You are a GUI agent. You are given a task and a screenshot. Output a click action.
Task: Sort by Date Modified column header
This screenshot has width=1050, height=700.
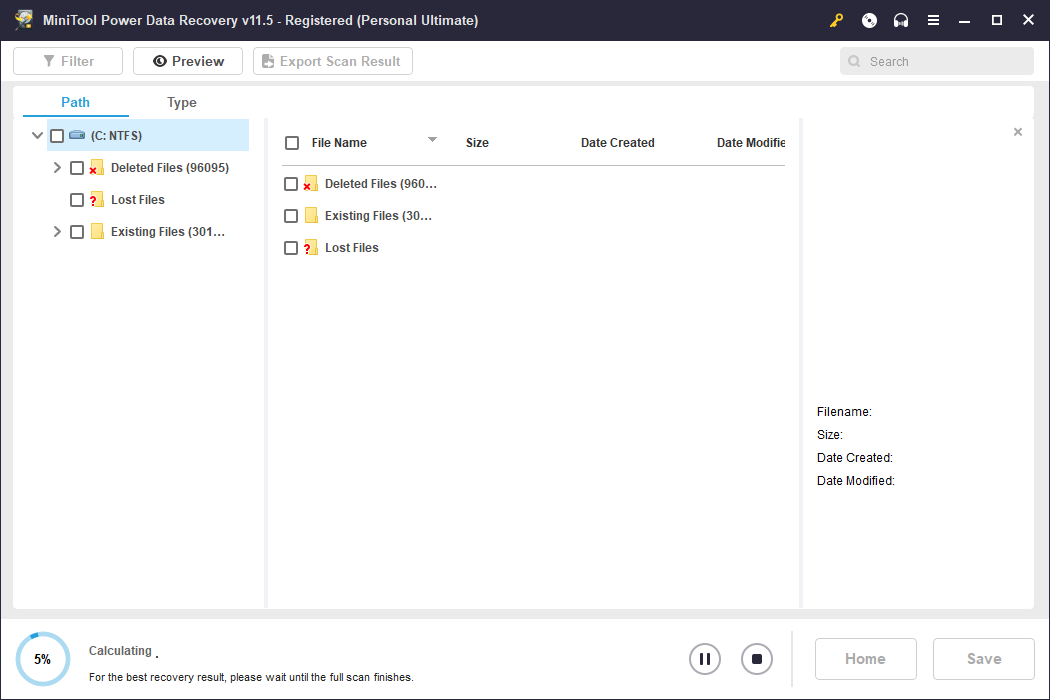click(751, 143)
